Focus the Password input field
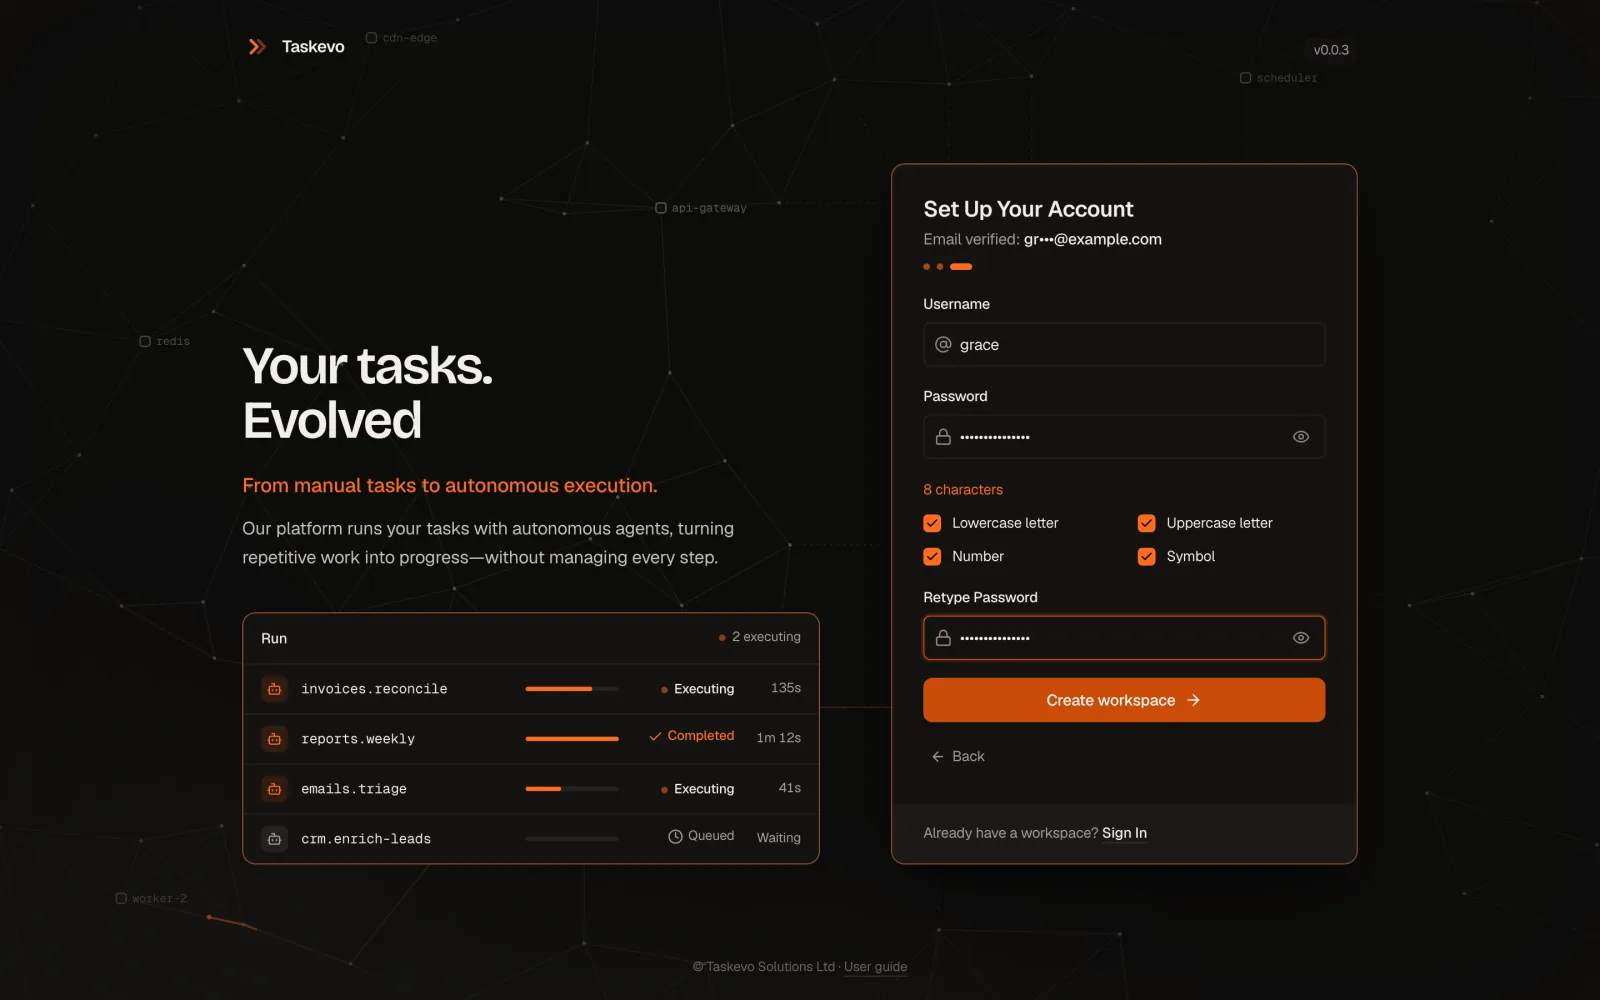This screenshot has width=1600, height=1000. 1124,437
